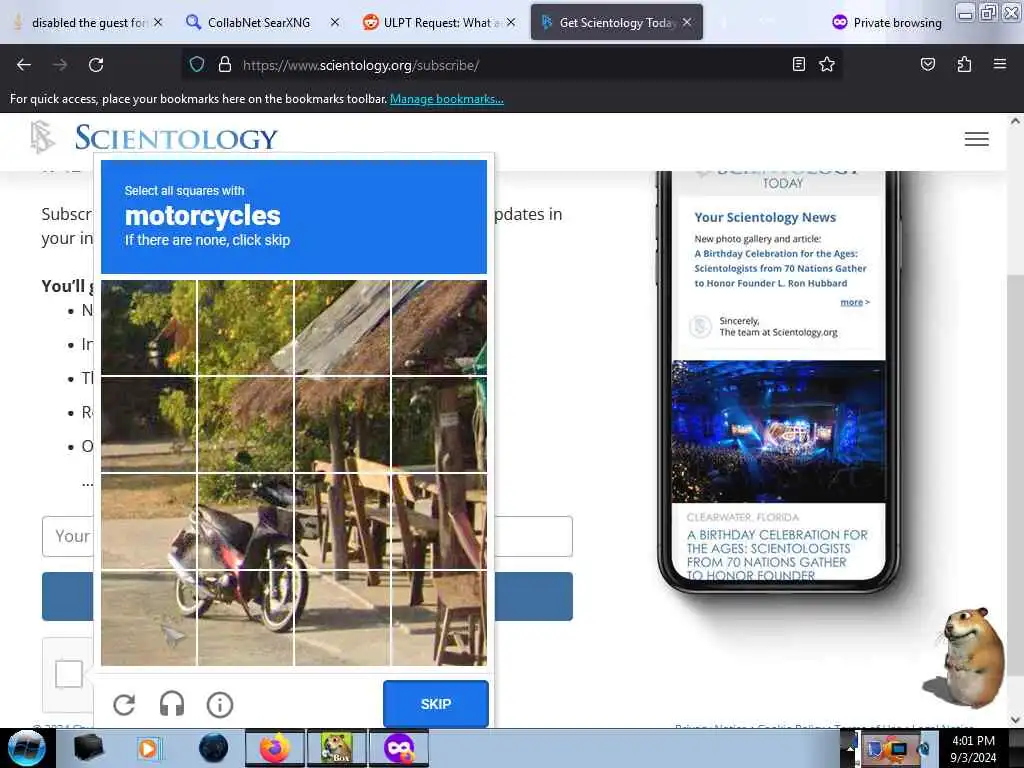Click the Private browsing indicator
This screenshot has height=768, width=1024.
click(887, 23)
